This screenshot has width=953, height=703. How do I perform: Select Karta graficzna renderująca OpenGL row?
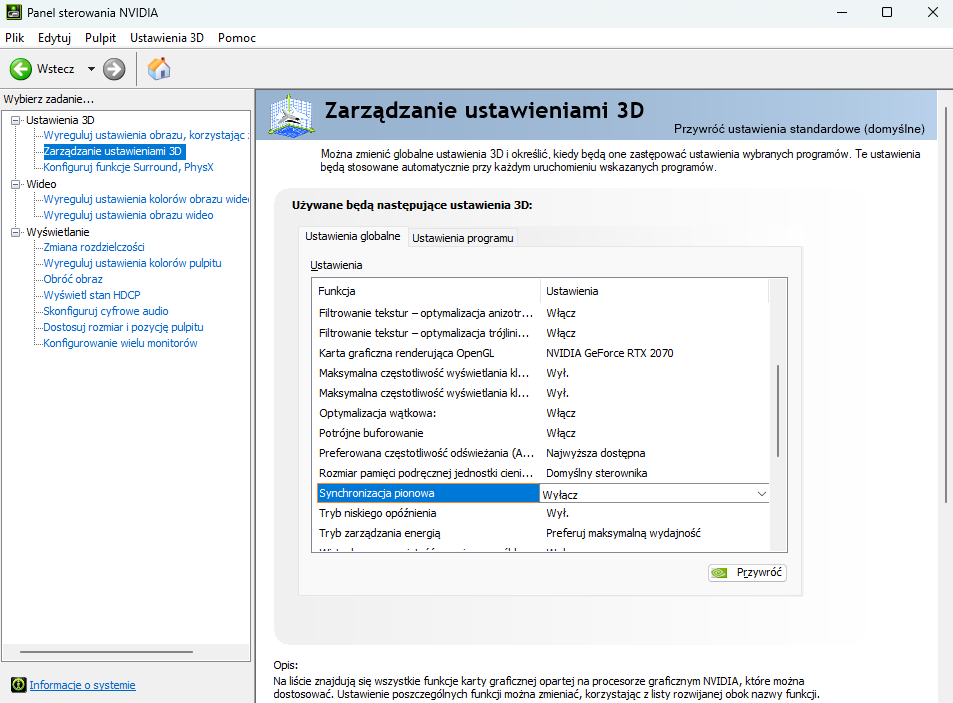[x=543, y=353]
